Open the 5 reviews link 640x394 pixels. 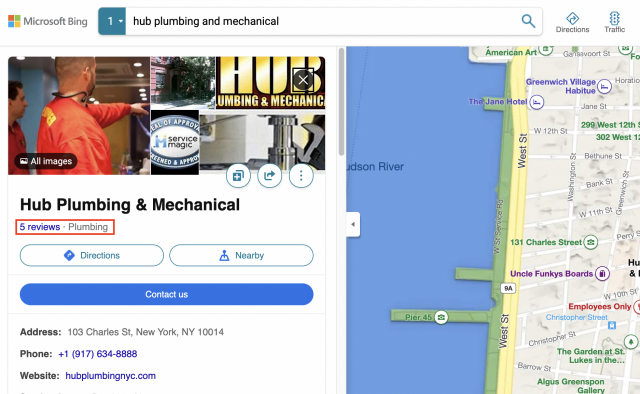coord(40,227)
